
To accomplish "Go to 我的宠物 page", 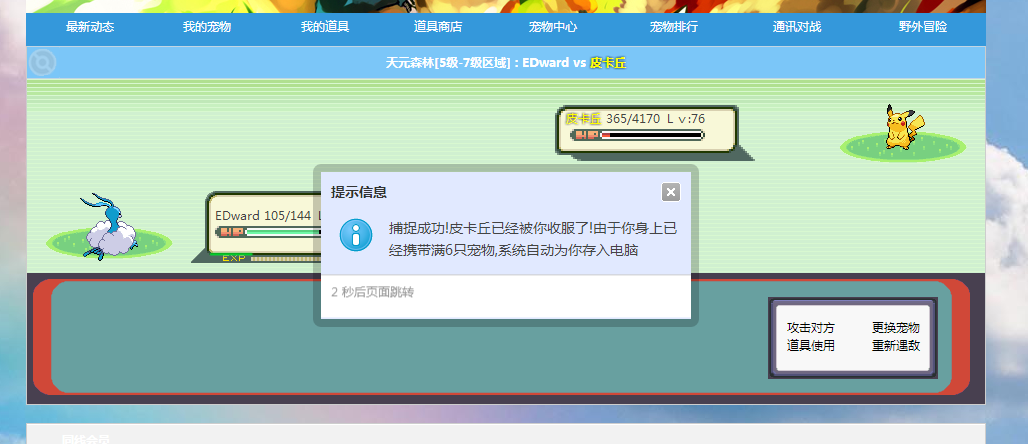I will coord(207,28).
